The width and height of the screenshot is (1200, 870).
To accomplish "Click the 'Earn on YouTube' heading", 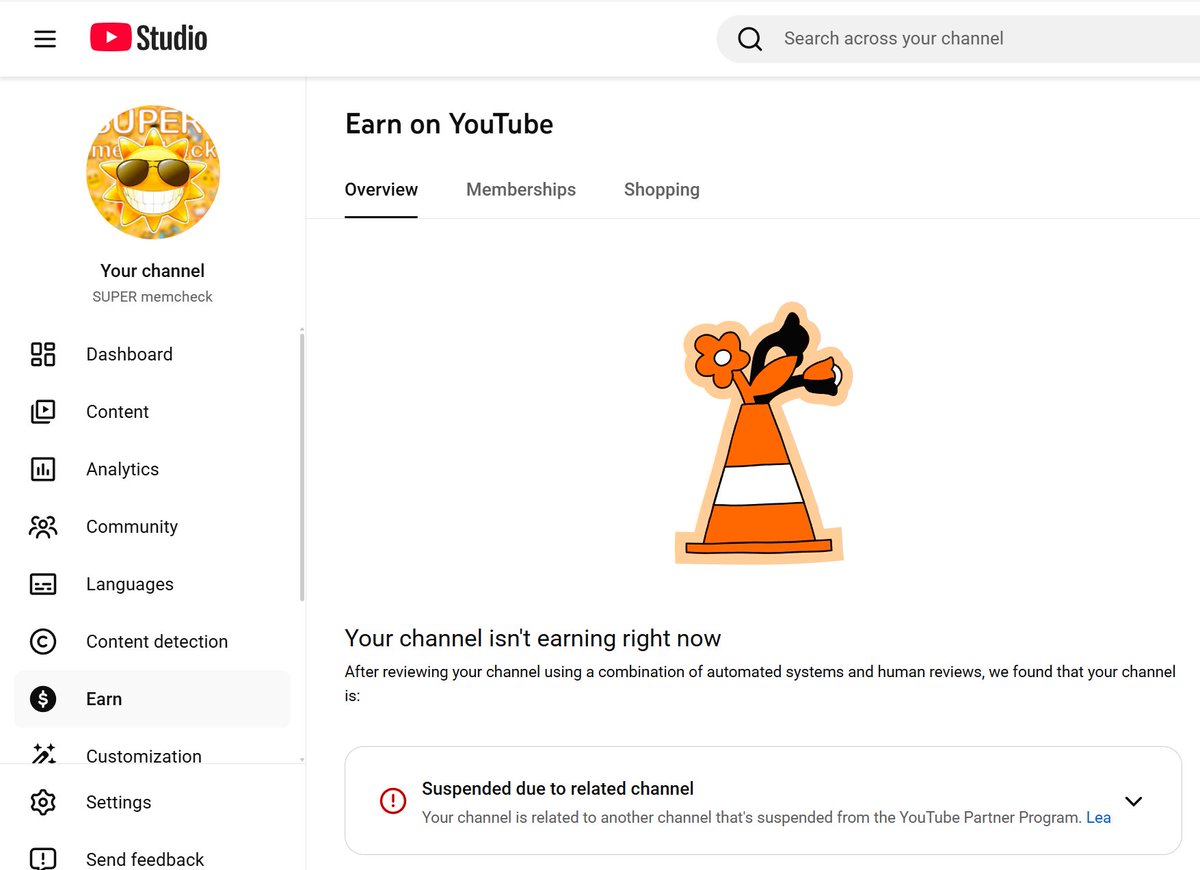I will pos(449,124).
